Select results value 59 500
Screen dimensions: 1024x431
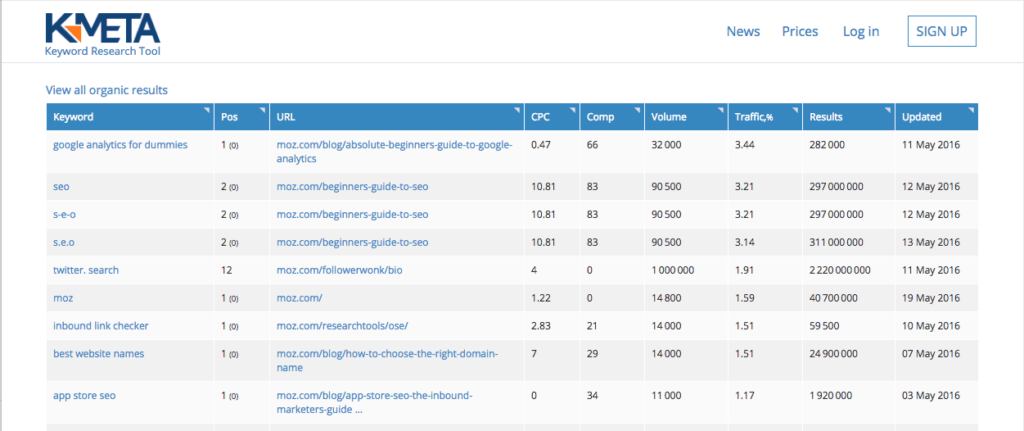tap(824, 325)
